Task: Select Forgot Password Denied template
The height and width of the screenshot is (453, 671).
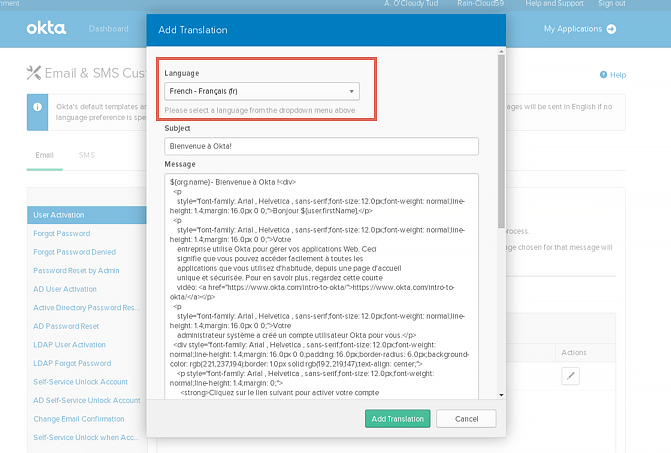Action: pos(74,252)
